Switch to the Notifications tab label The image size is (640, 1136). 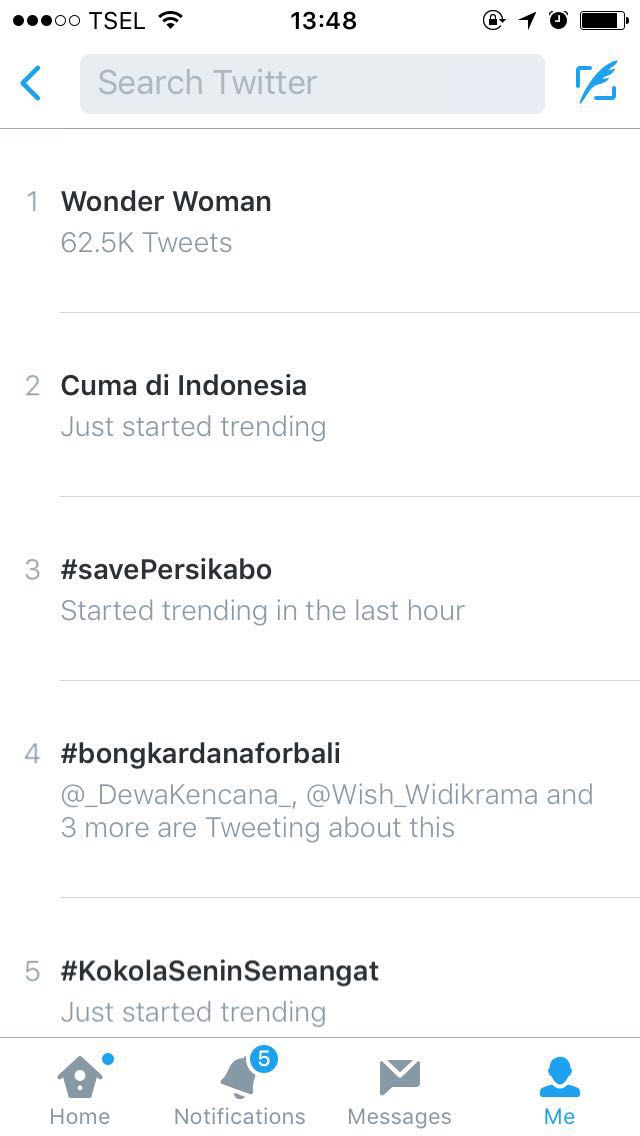[239, 1116]
